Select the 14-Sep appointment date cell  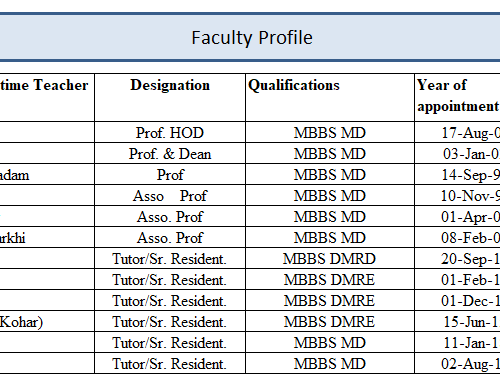pyautogui.click(x=457, y=174)
